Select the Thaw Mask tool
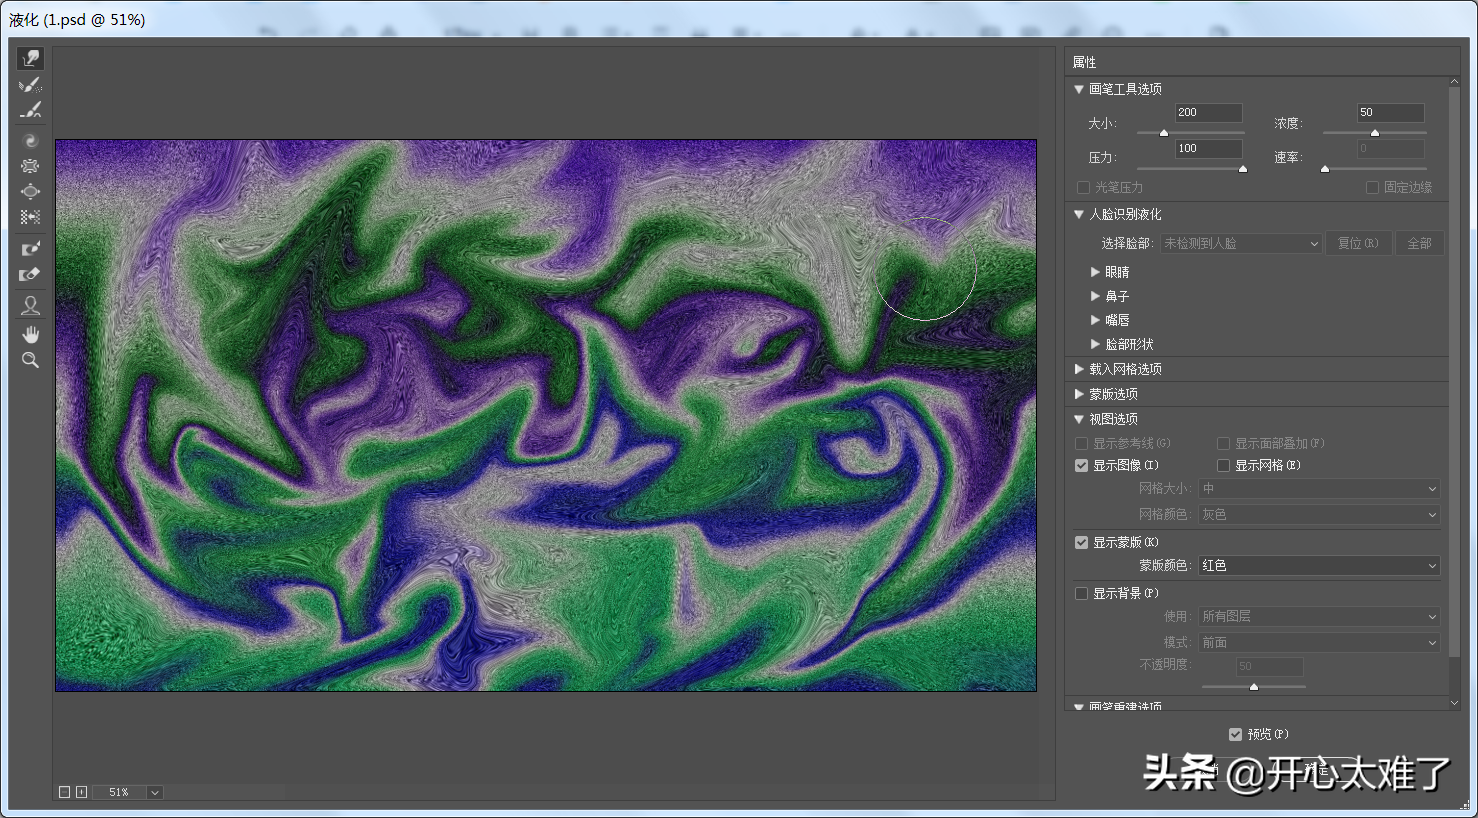This screenshot has height=818, width=1478. [x=30, y=274]
